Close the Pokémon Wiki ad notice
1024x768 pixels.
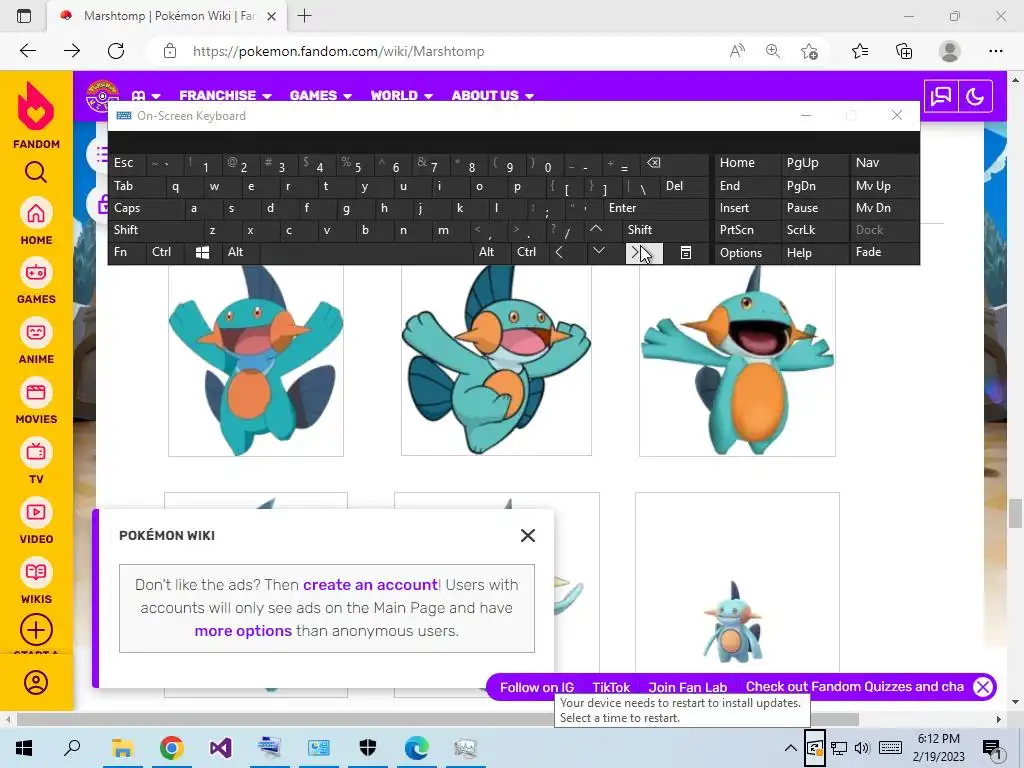[528, 536]
